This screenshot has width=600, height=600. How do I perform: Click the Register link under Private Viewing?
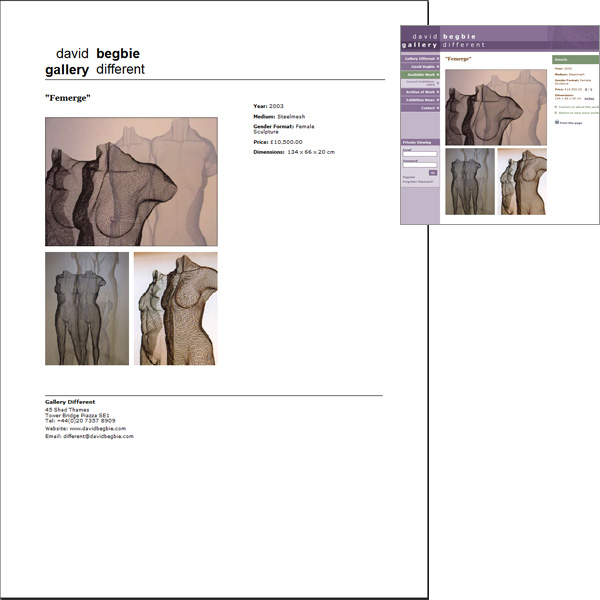(x=409, y=177)
